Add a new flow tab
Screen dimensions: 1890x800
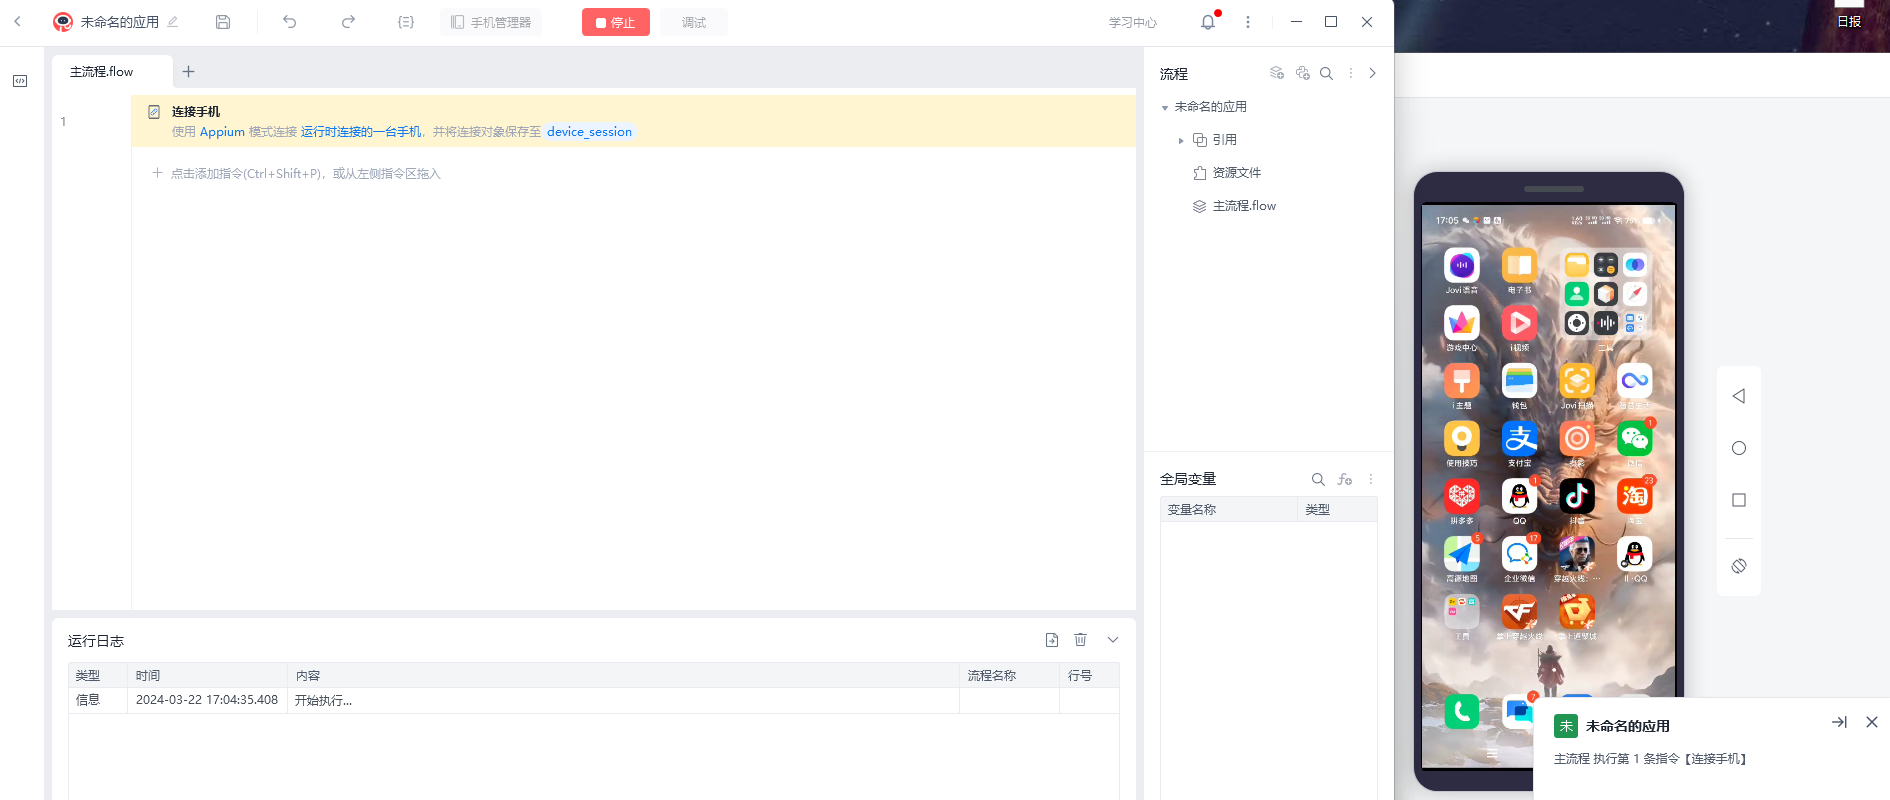click(x=188, y=72)
